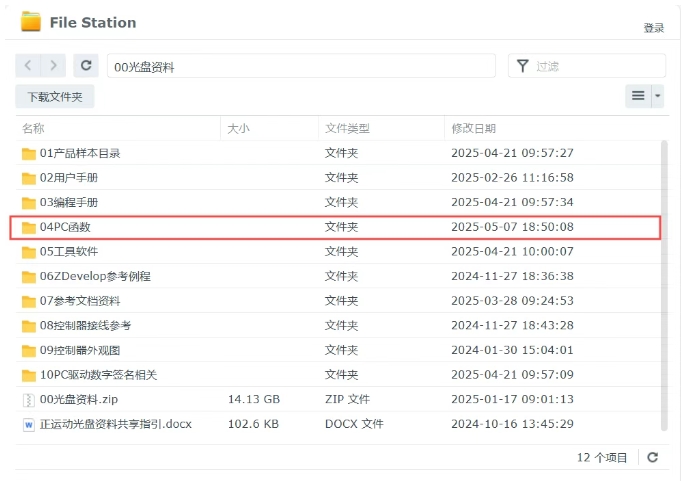The width and height of the screenshot is (681, 481).
Task: Go forward with the right arrow button
Action: tap(53, 66)
